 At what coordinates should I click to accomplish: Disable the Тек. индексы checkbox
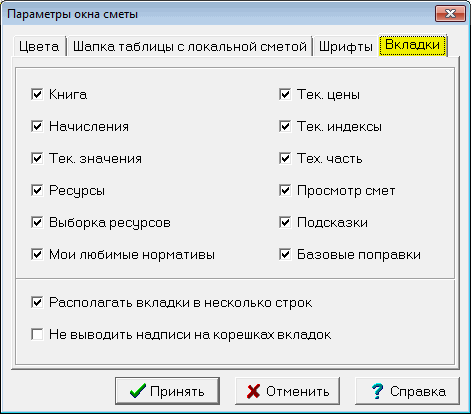pyautogui.click(x=285, y=126)
